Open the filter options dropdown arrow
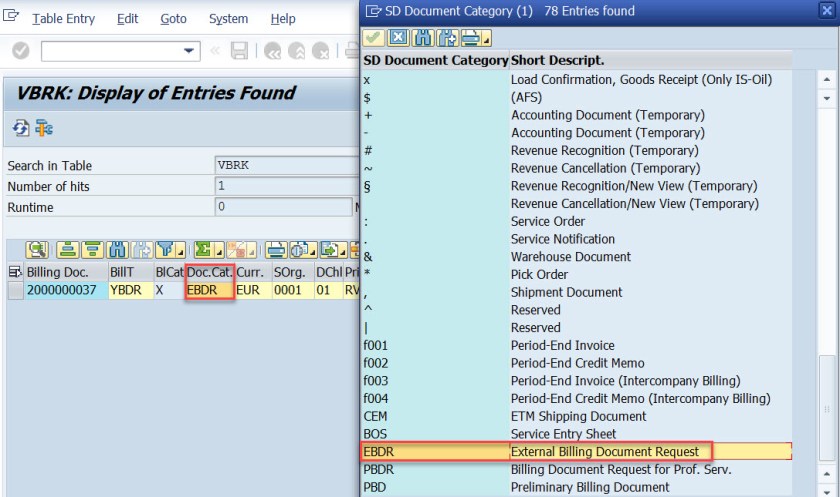The image size is (840, 497). click(181, 251)
